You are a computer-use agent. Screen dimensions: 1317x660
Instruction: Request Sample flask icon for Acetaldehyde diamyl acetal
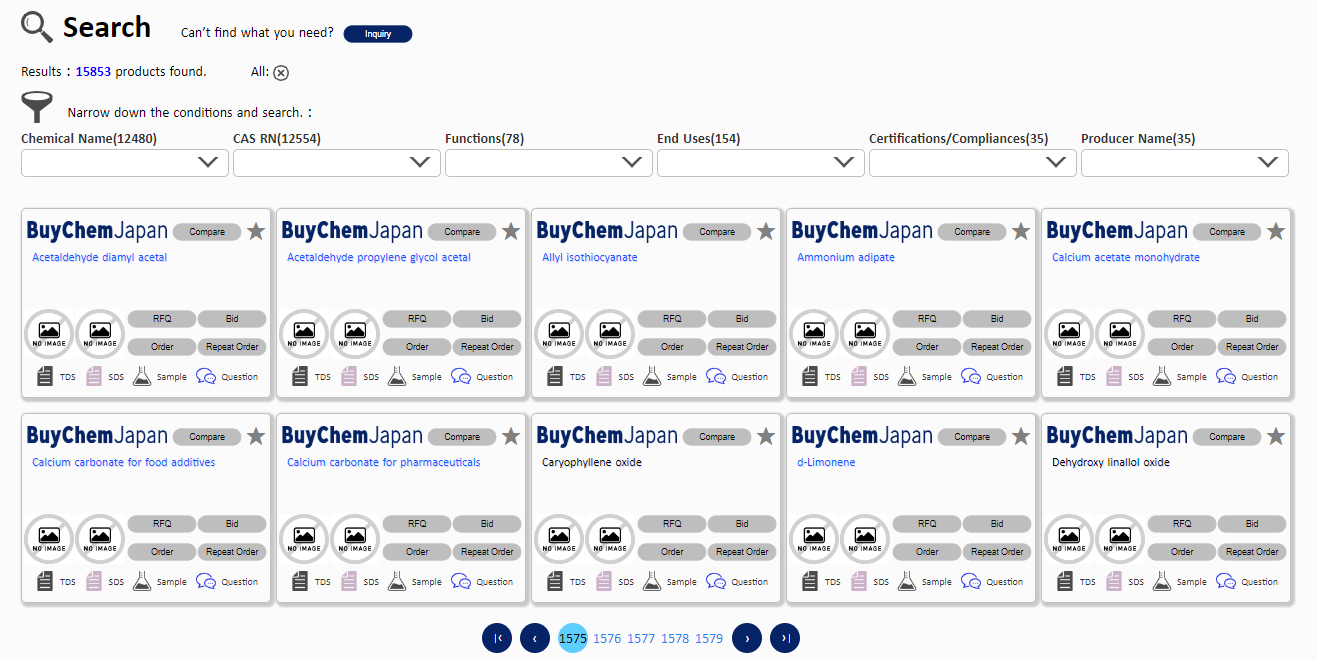coord(142,377)
